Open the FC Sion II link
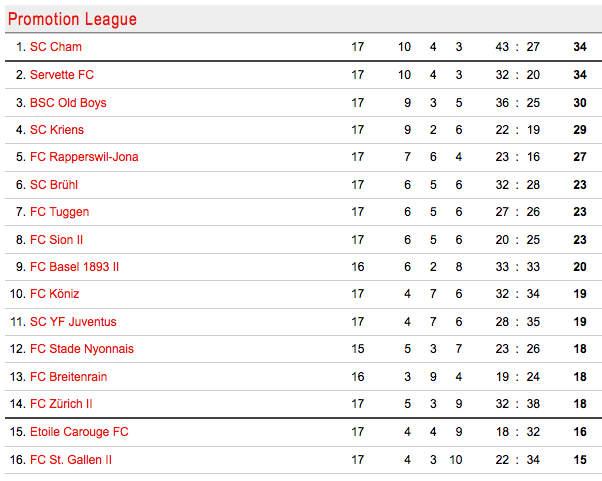602x481 pixels. pyautogui.click(x=56, y=240)
